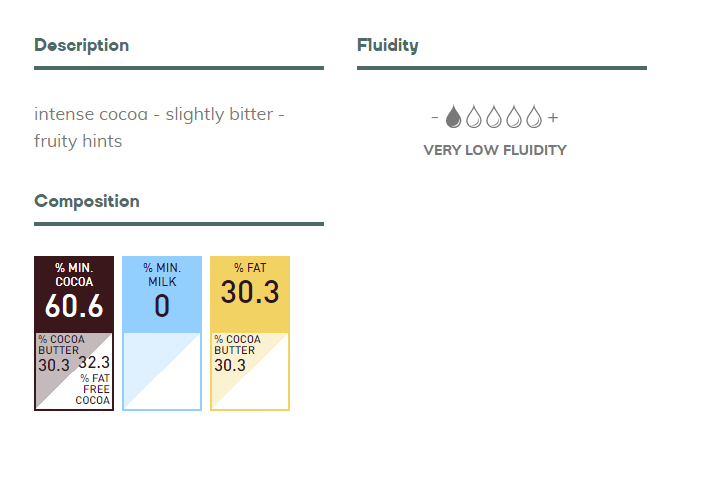Viewport: 717px width, 491px height.
Task: Click the Fluidity heading
Action: 388,45
